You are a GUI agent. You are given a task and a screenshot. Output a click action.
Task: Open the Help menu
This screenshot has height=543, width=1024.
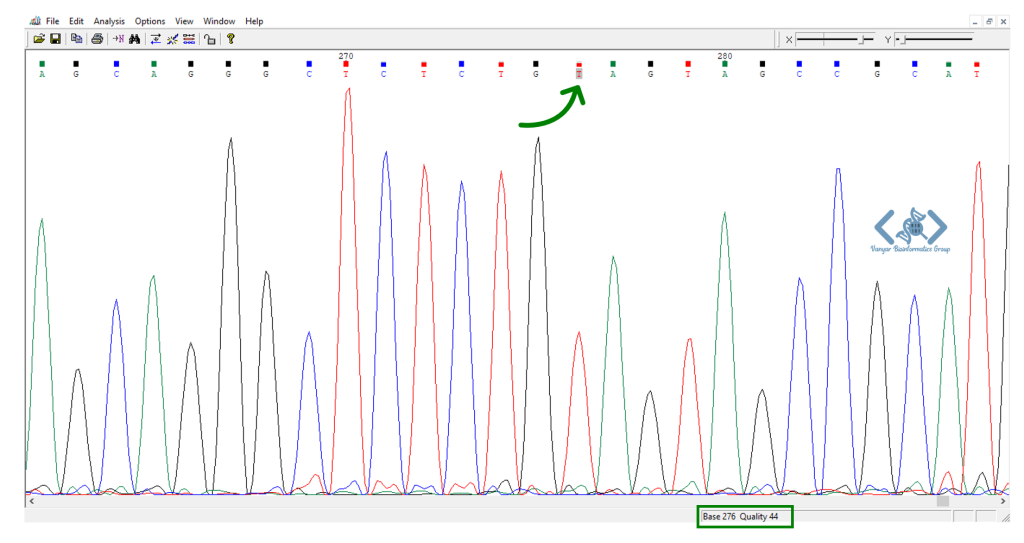click(254, 21)
